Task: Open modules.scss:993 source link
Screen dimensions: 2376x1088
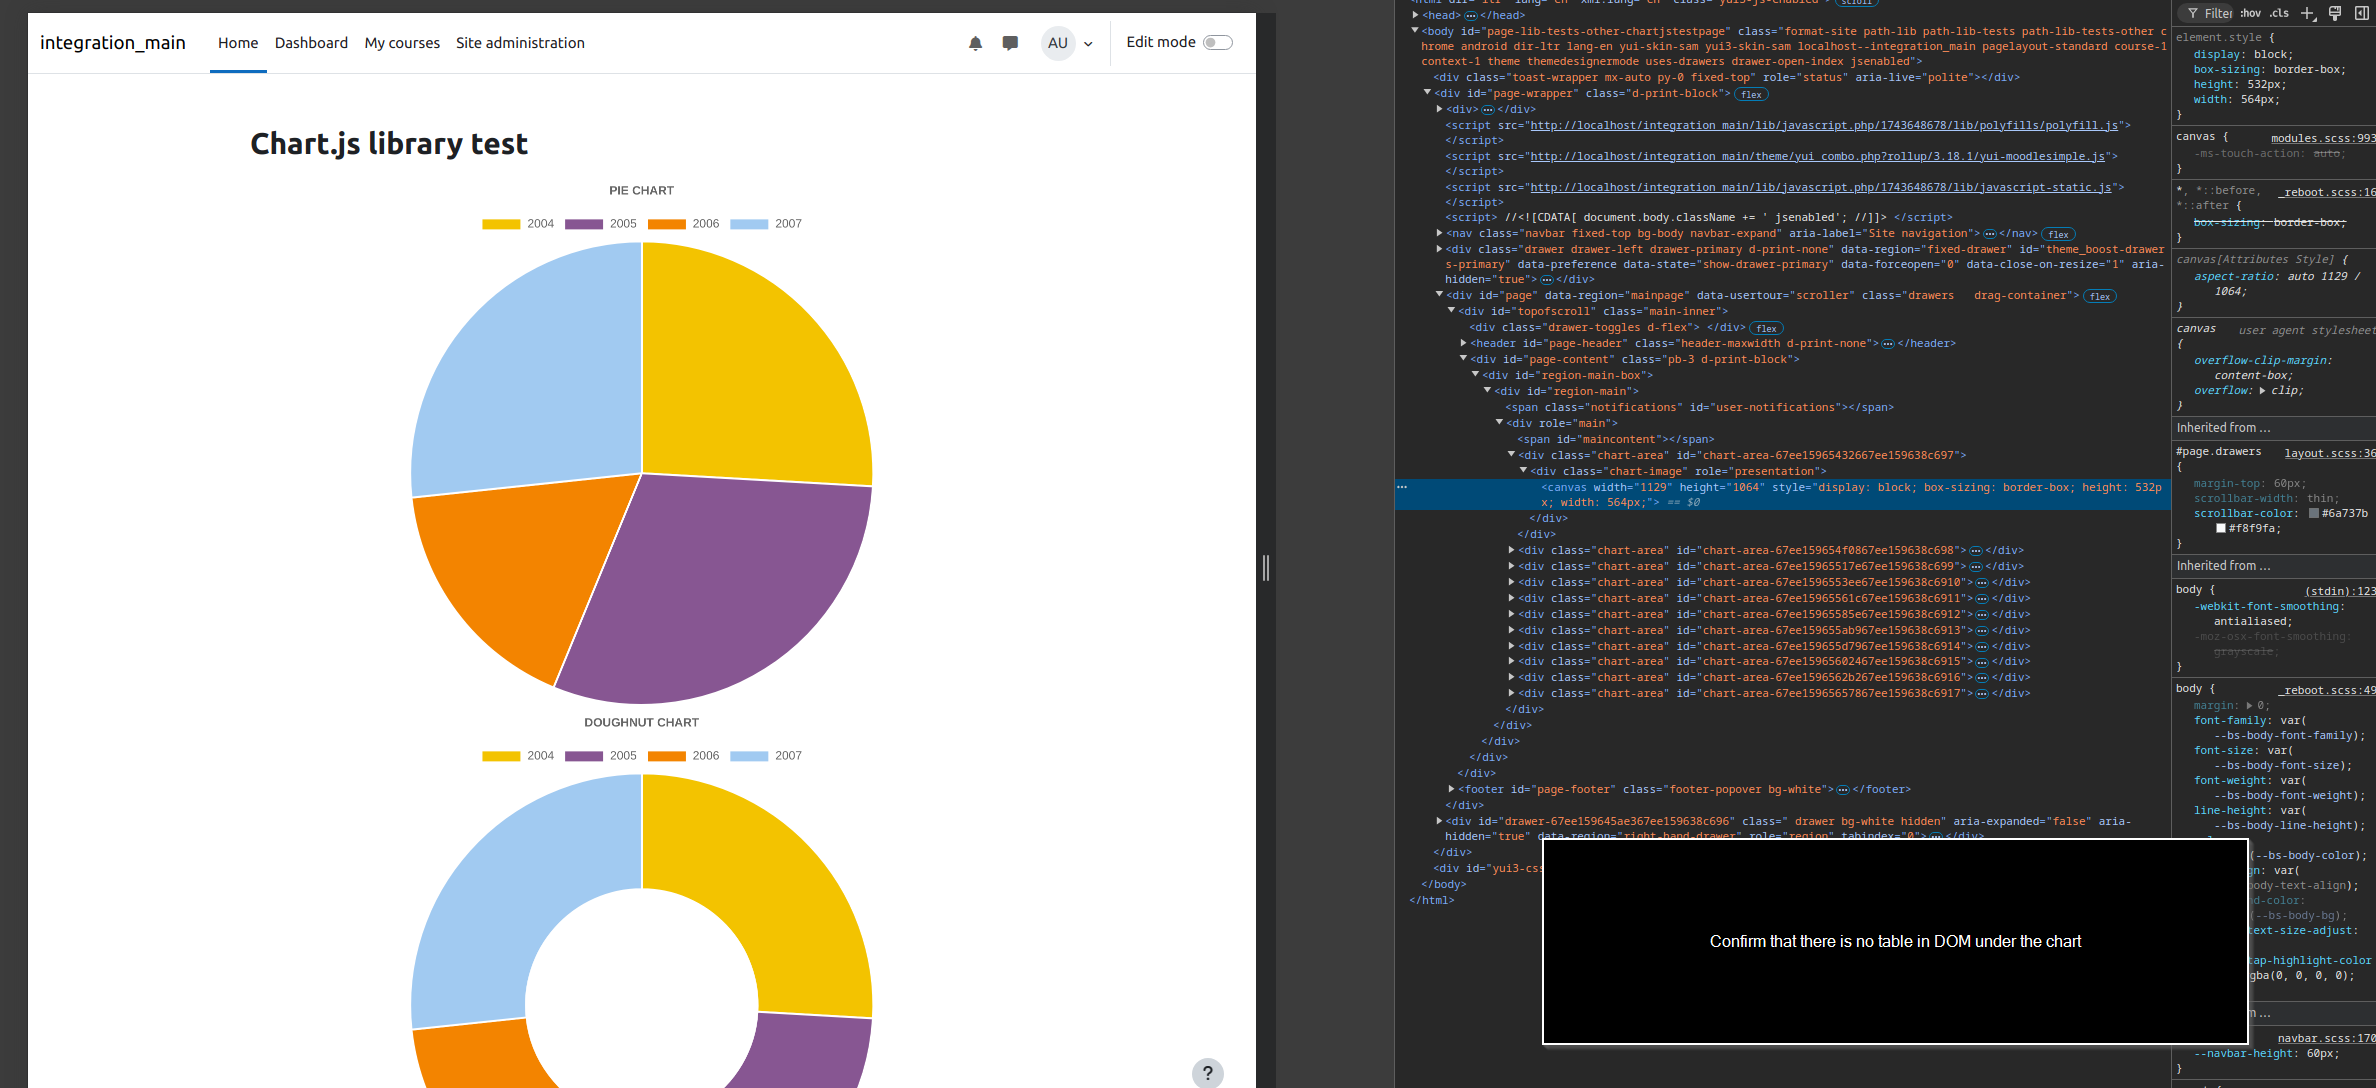Action: click(2322, 139)
